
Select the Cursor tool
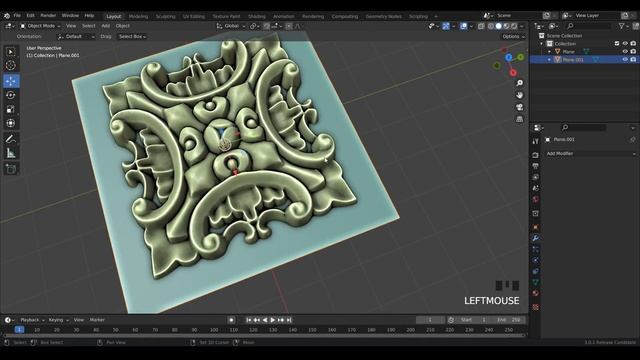tap(11, 65)
